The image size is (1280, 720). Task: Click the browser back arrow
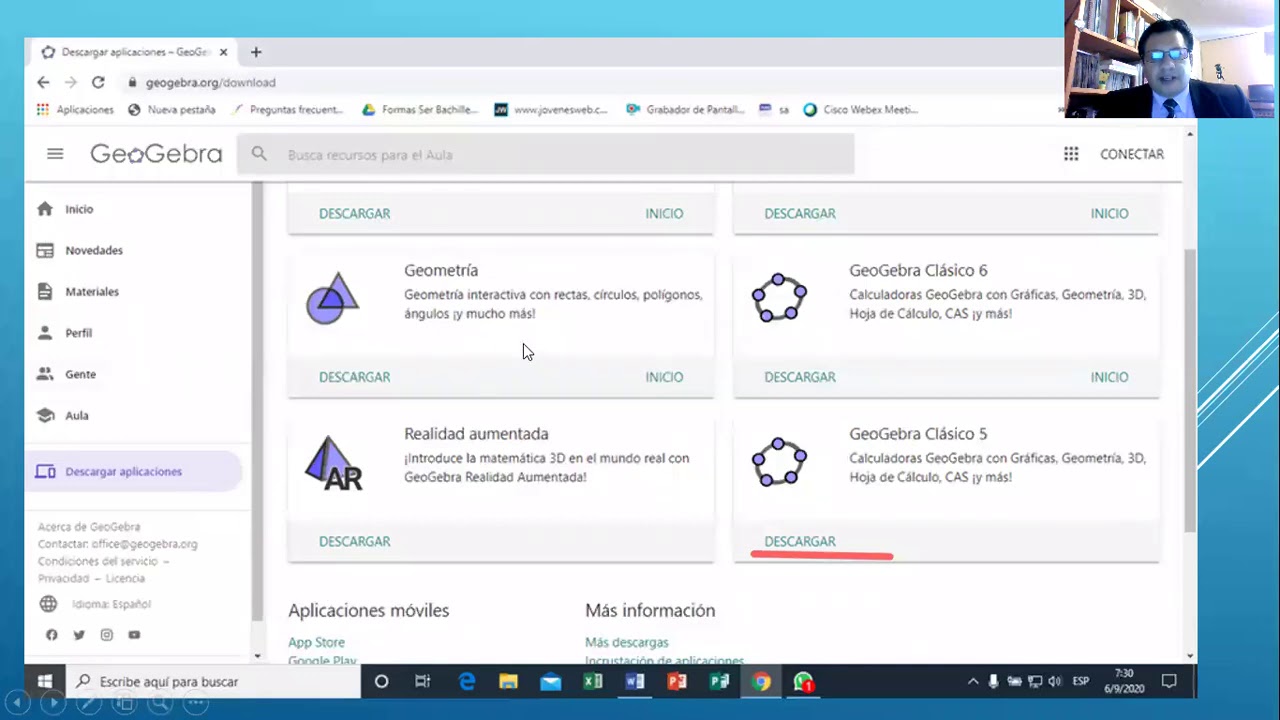click(43, 82)
